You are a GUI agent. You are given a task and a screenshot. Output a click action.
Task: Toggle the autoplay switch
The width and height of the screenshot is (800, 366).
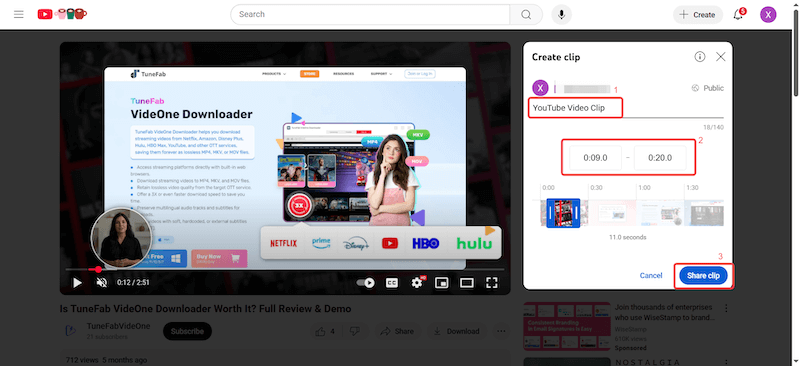point(365,282)
